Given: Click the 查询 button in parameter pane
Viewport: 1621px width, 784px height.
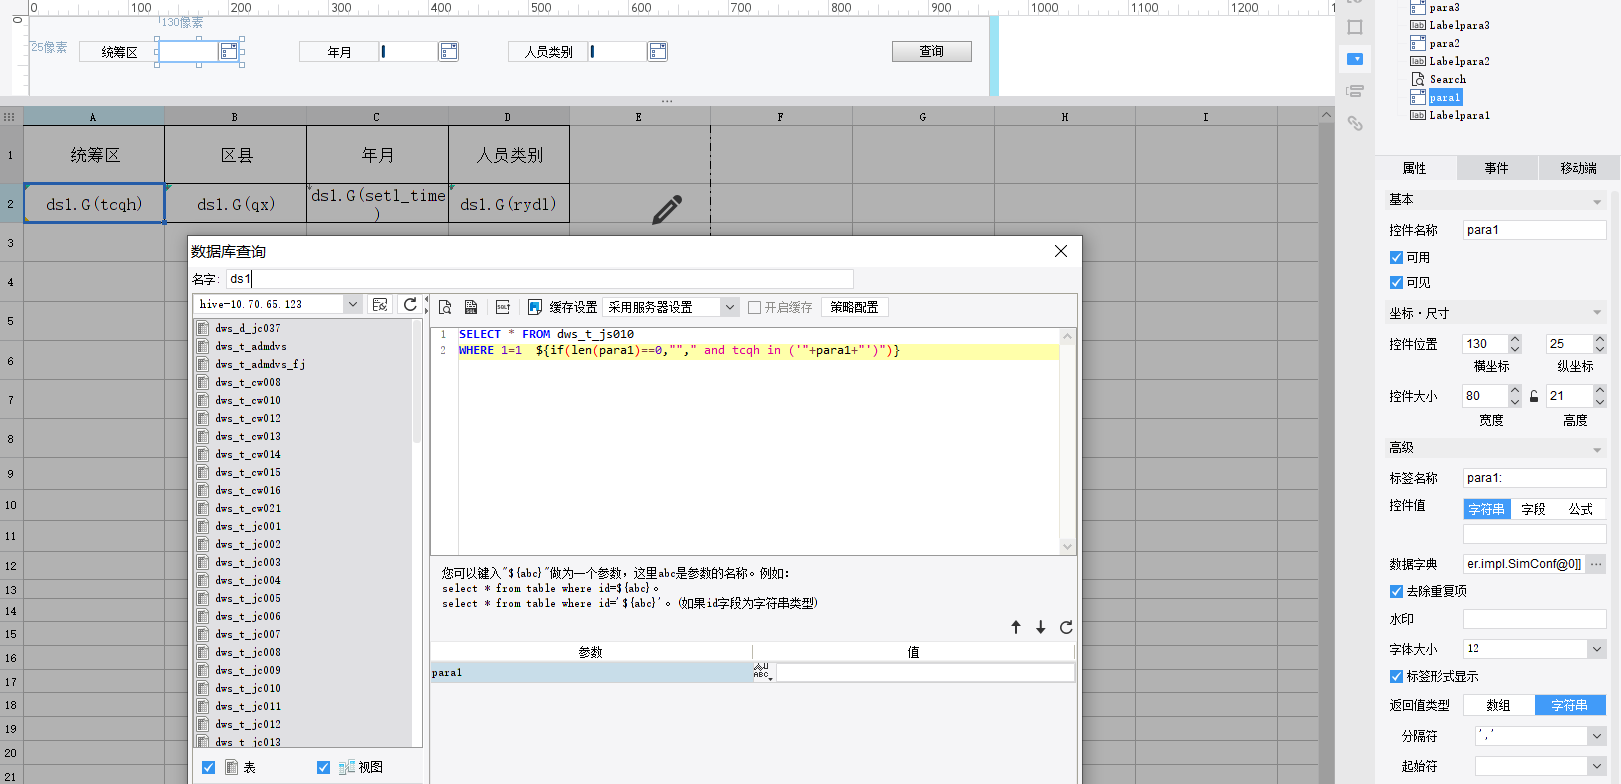Looking at the screenshot, I should coord(932,51).
